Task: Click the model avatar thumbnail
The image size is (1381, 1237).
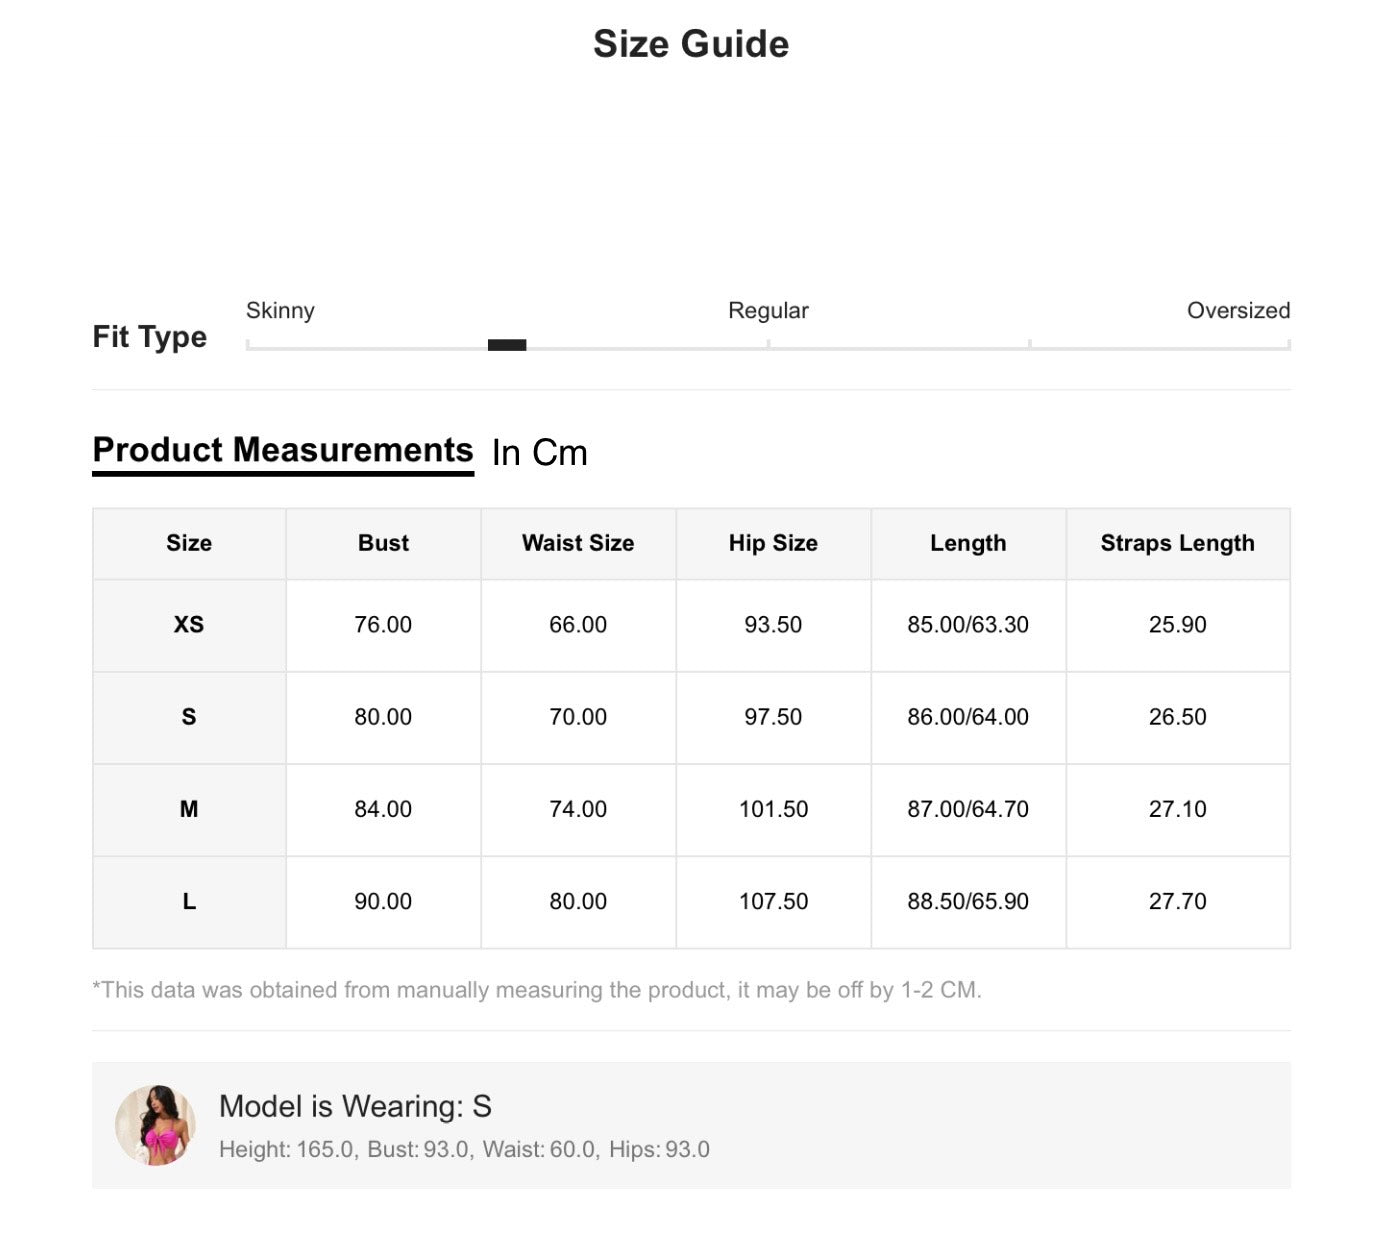Action: pyautogui.click(x=155, y=1125)
